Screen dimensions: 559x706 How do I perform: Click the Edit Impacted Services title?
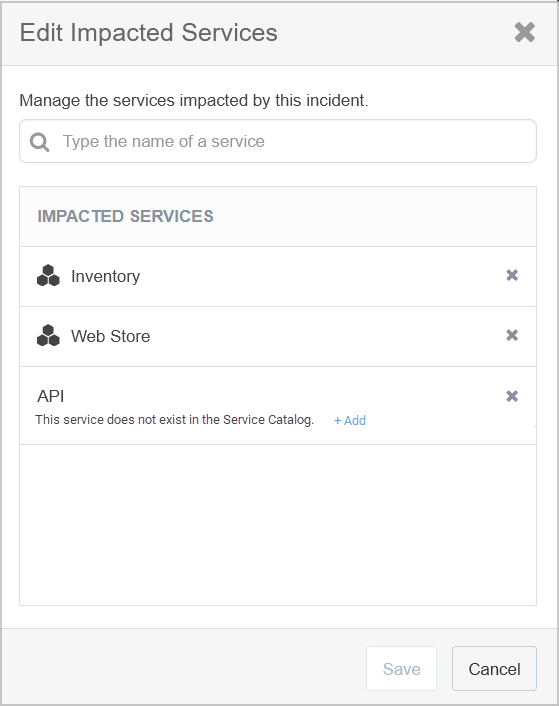coord(149,33)
